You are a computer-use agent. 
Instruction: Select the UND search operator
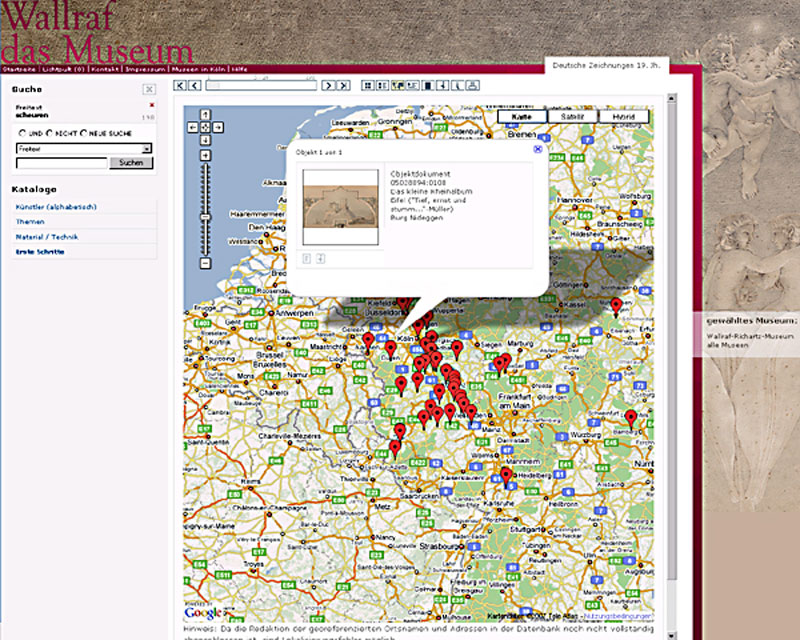[x=22, y=133]
